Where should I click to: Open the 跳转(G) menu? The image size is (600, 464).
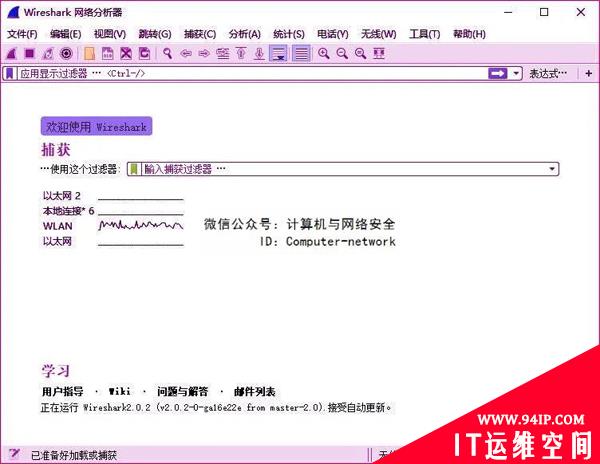pyautogui.click(x=155, y=34)
